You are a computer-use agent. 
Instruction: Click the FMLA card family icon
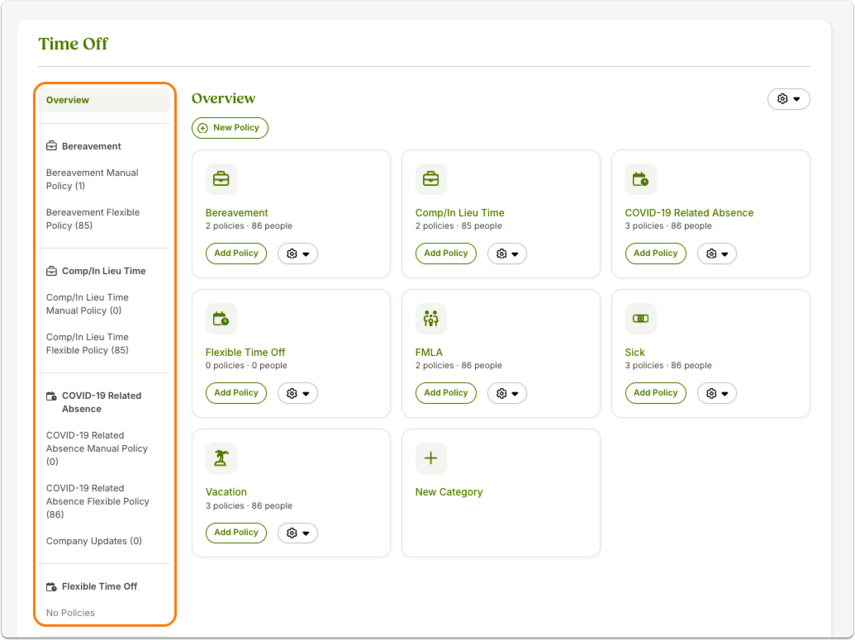coord(431,318)
